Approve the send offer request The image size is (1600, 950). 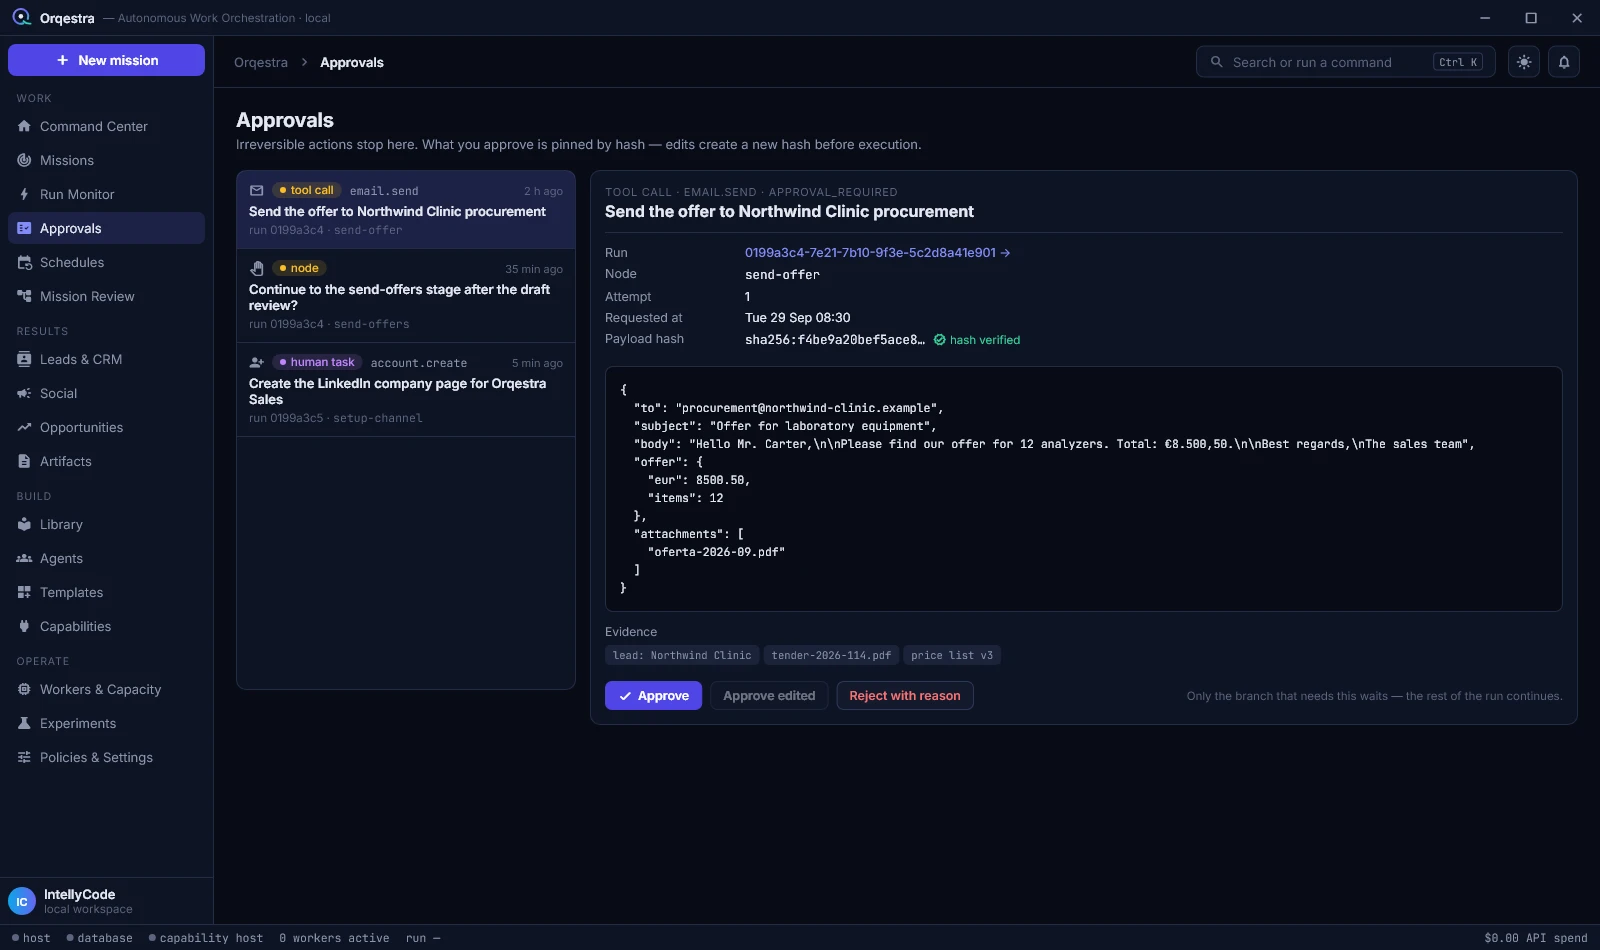[x=653, y=695]
